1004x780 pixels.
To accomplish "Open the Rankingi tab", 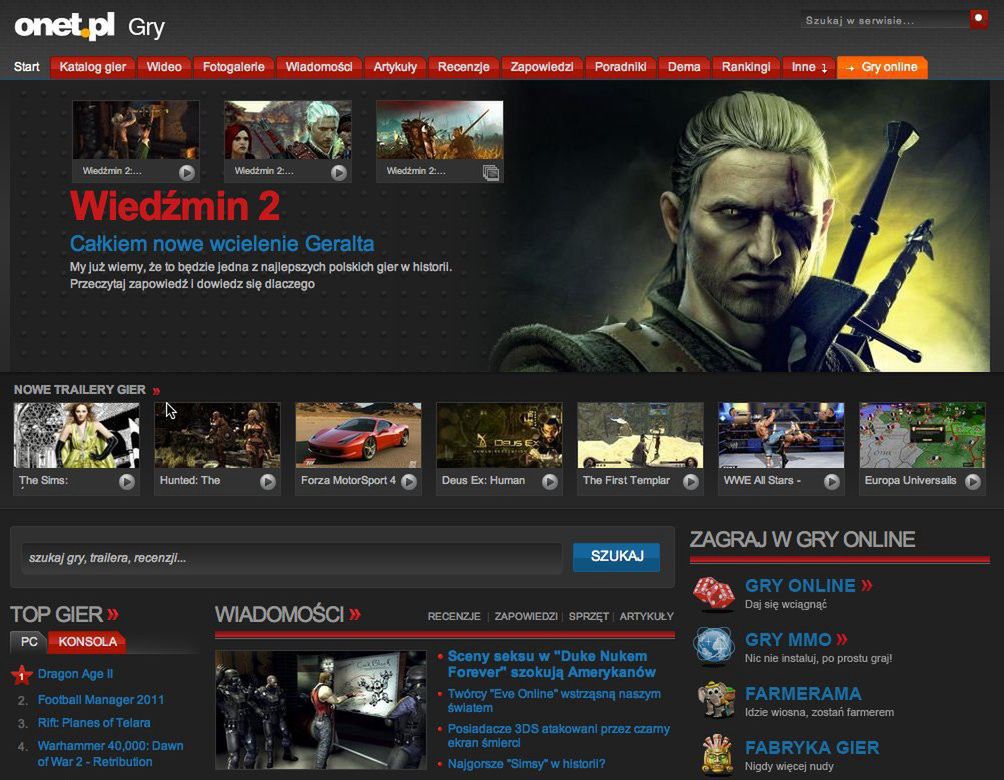I will (746, 67).
